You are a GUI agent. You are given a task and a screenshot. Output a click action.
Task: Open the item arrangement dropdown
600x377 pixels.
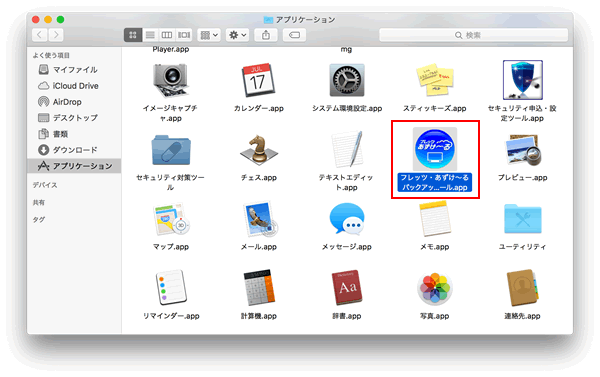[x=209, y=35]
